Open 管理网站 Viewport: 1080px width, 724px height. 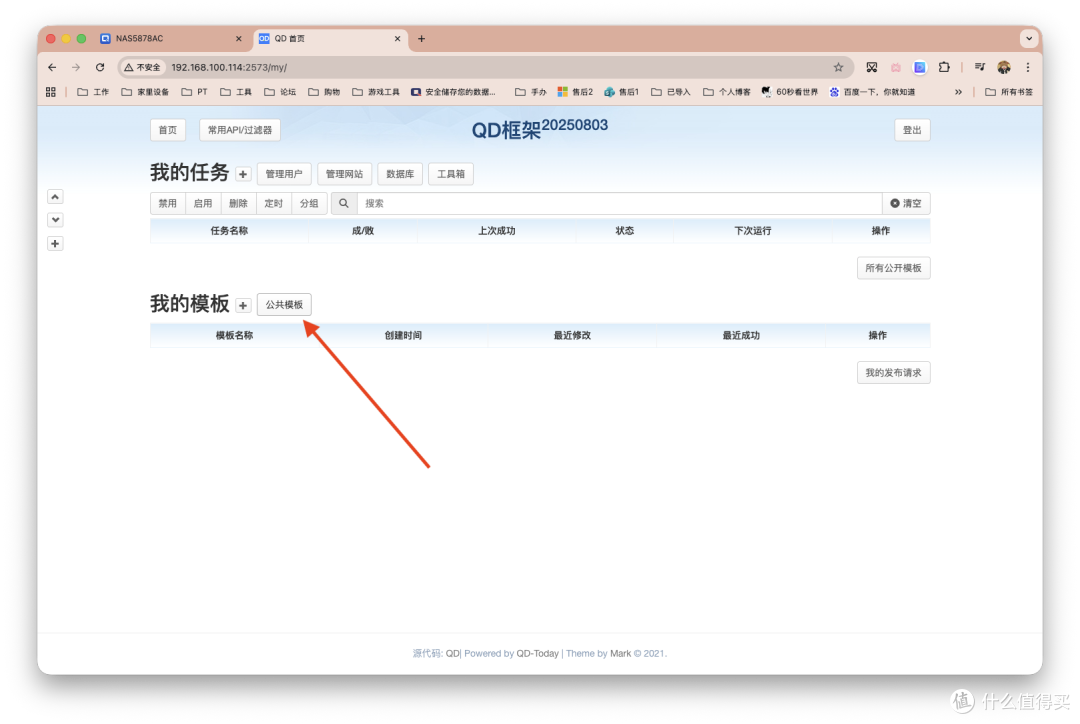click(344, 174)
